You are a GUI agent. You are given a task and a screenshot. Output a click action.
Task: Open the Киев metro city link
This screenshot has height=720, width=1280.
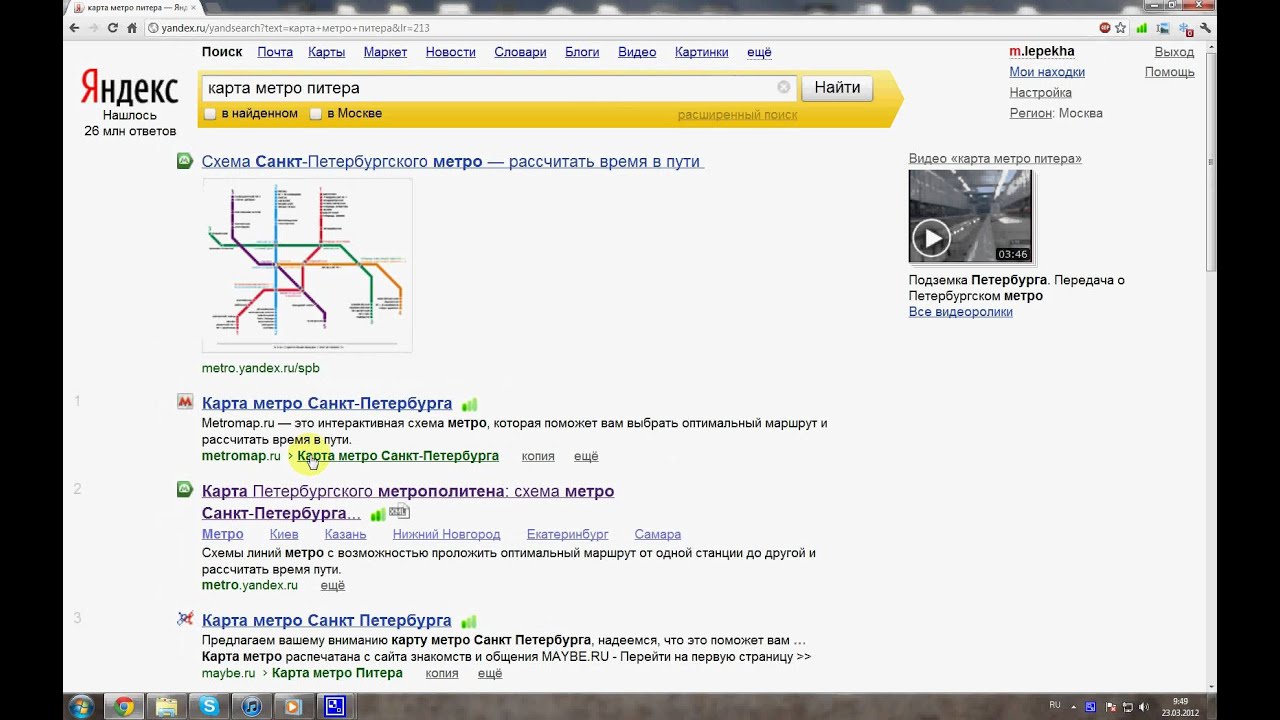coord(284,535)
